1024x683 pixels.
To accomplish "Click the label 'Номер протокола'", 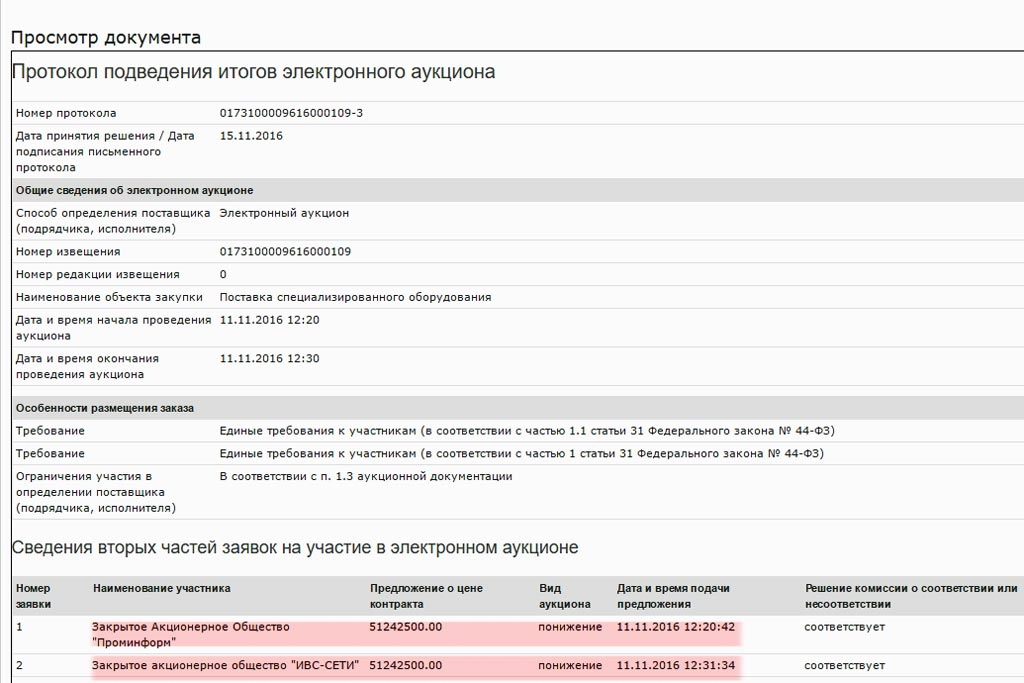I will tap(66, 113).
